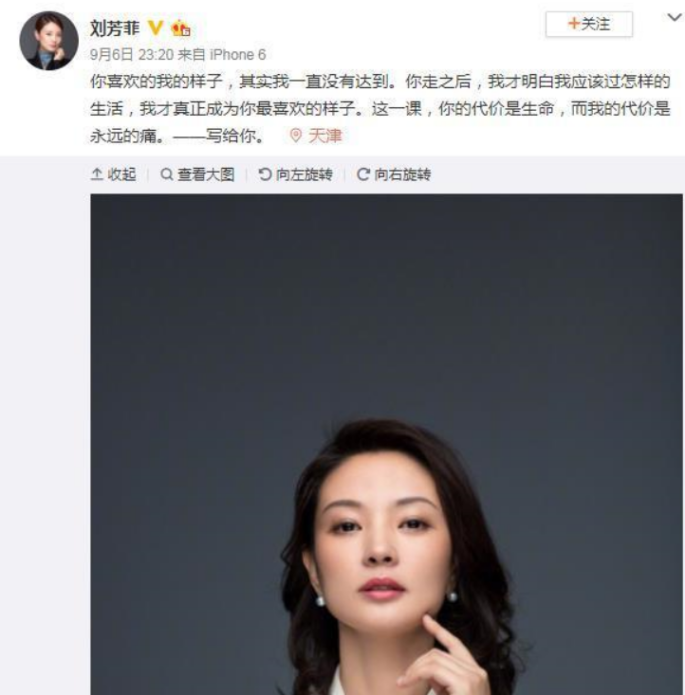Screen dimensions: 685x695
Task: Open the post options chevron menu
Action: pos(674,17)
